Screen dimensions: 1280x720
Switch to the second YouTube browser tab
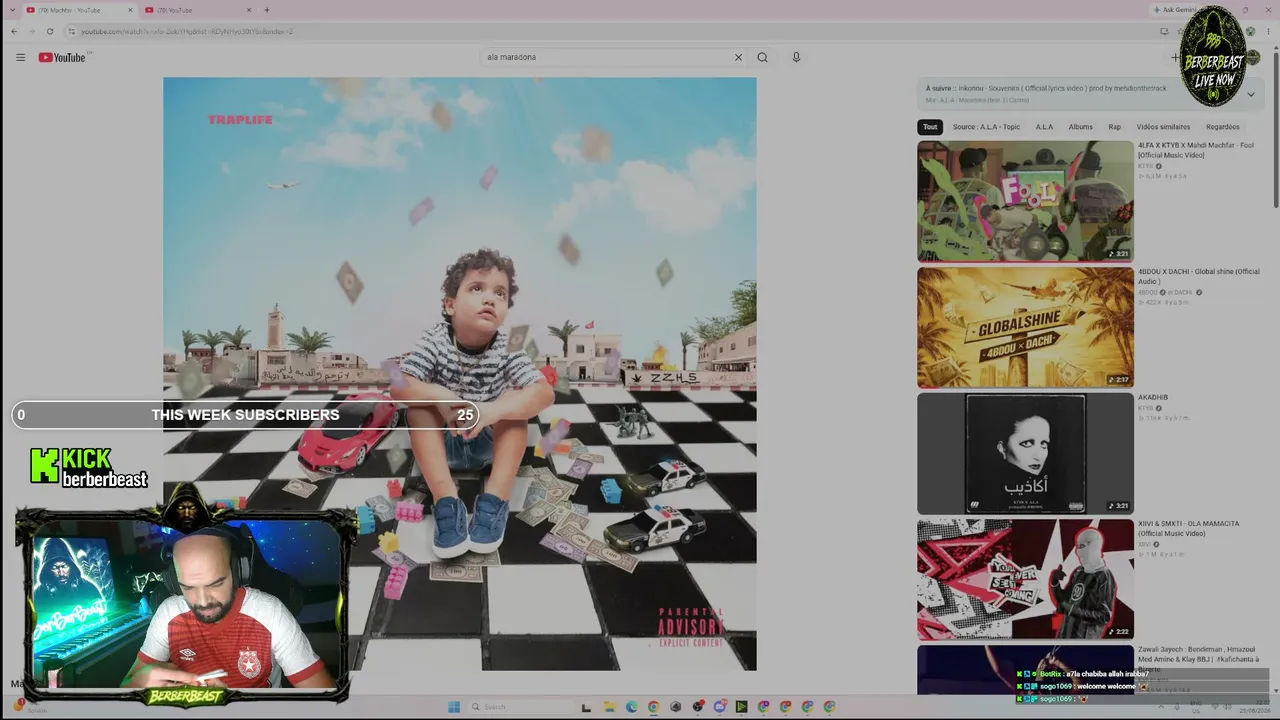[197, 10]
